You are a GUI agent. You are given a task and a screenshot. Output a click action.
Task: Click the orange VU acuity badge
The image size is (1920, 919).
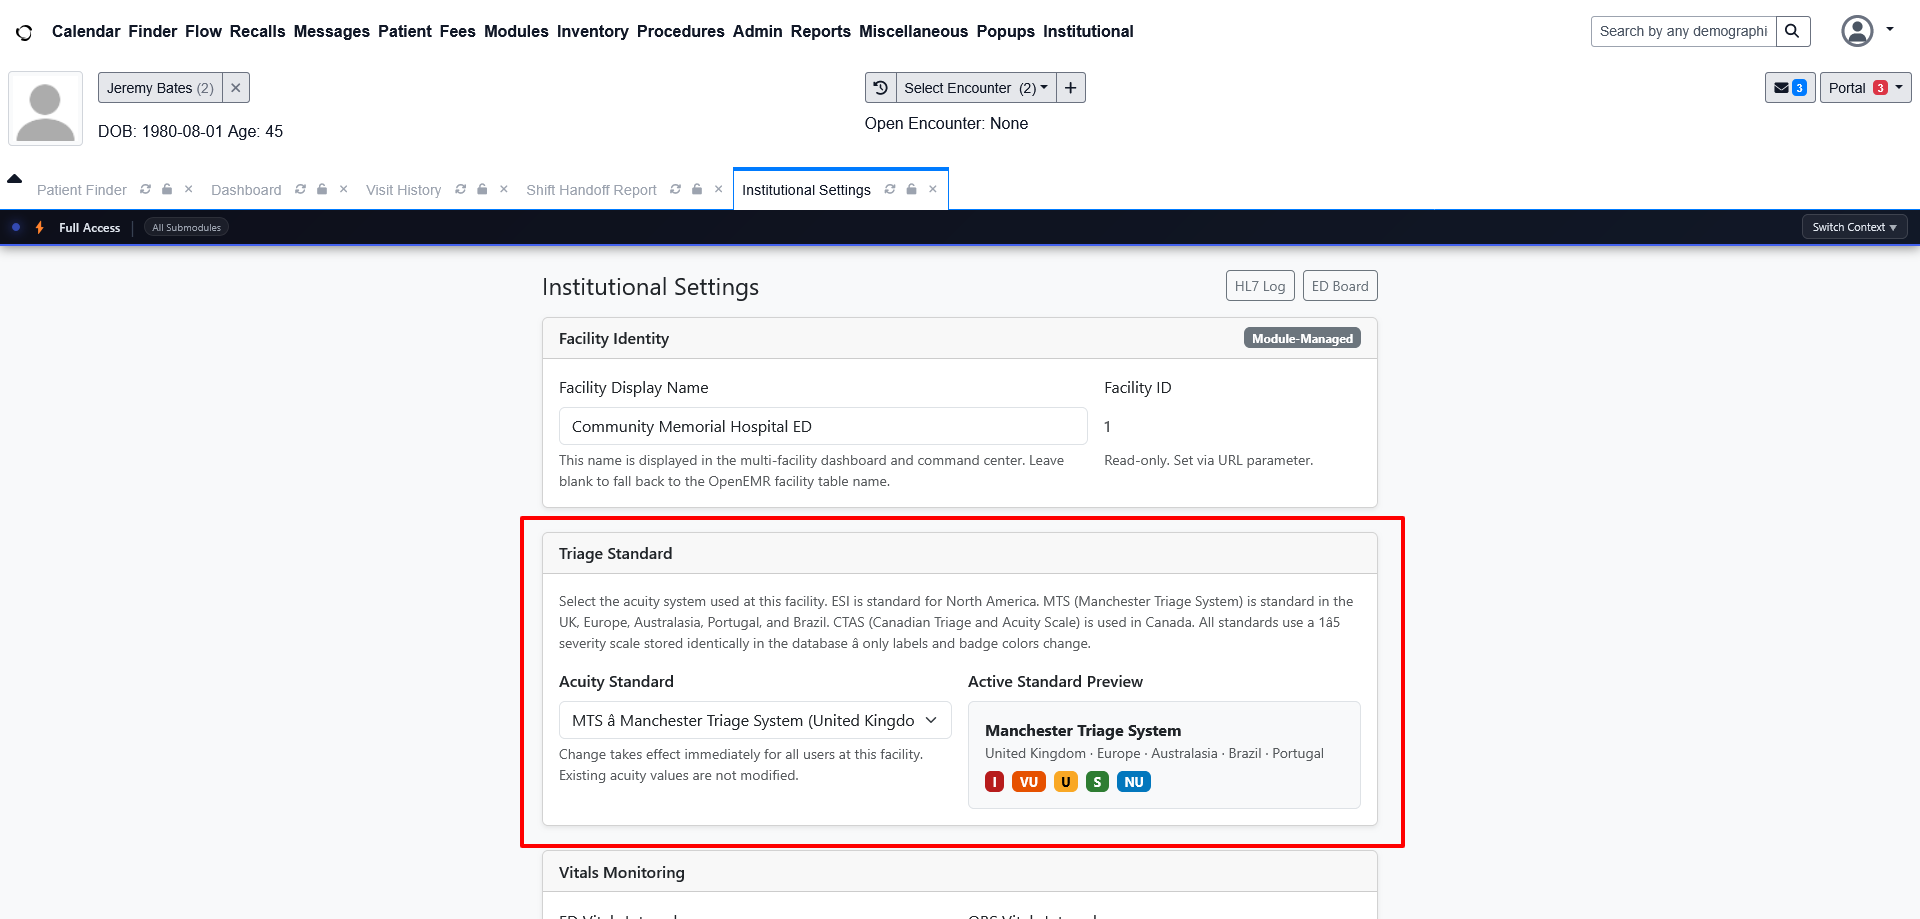coord(1028,782)
